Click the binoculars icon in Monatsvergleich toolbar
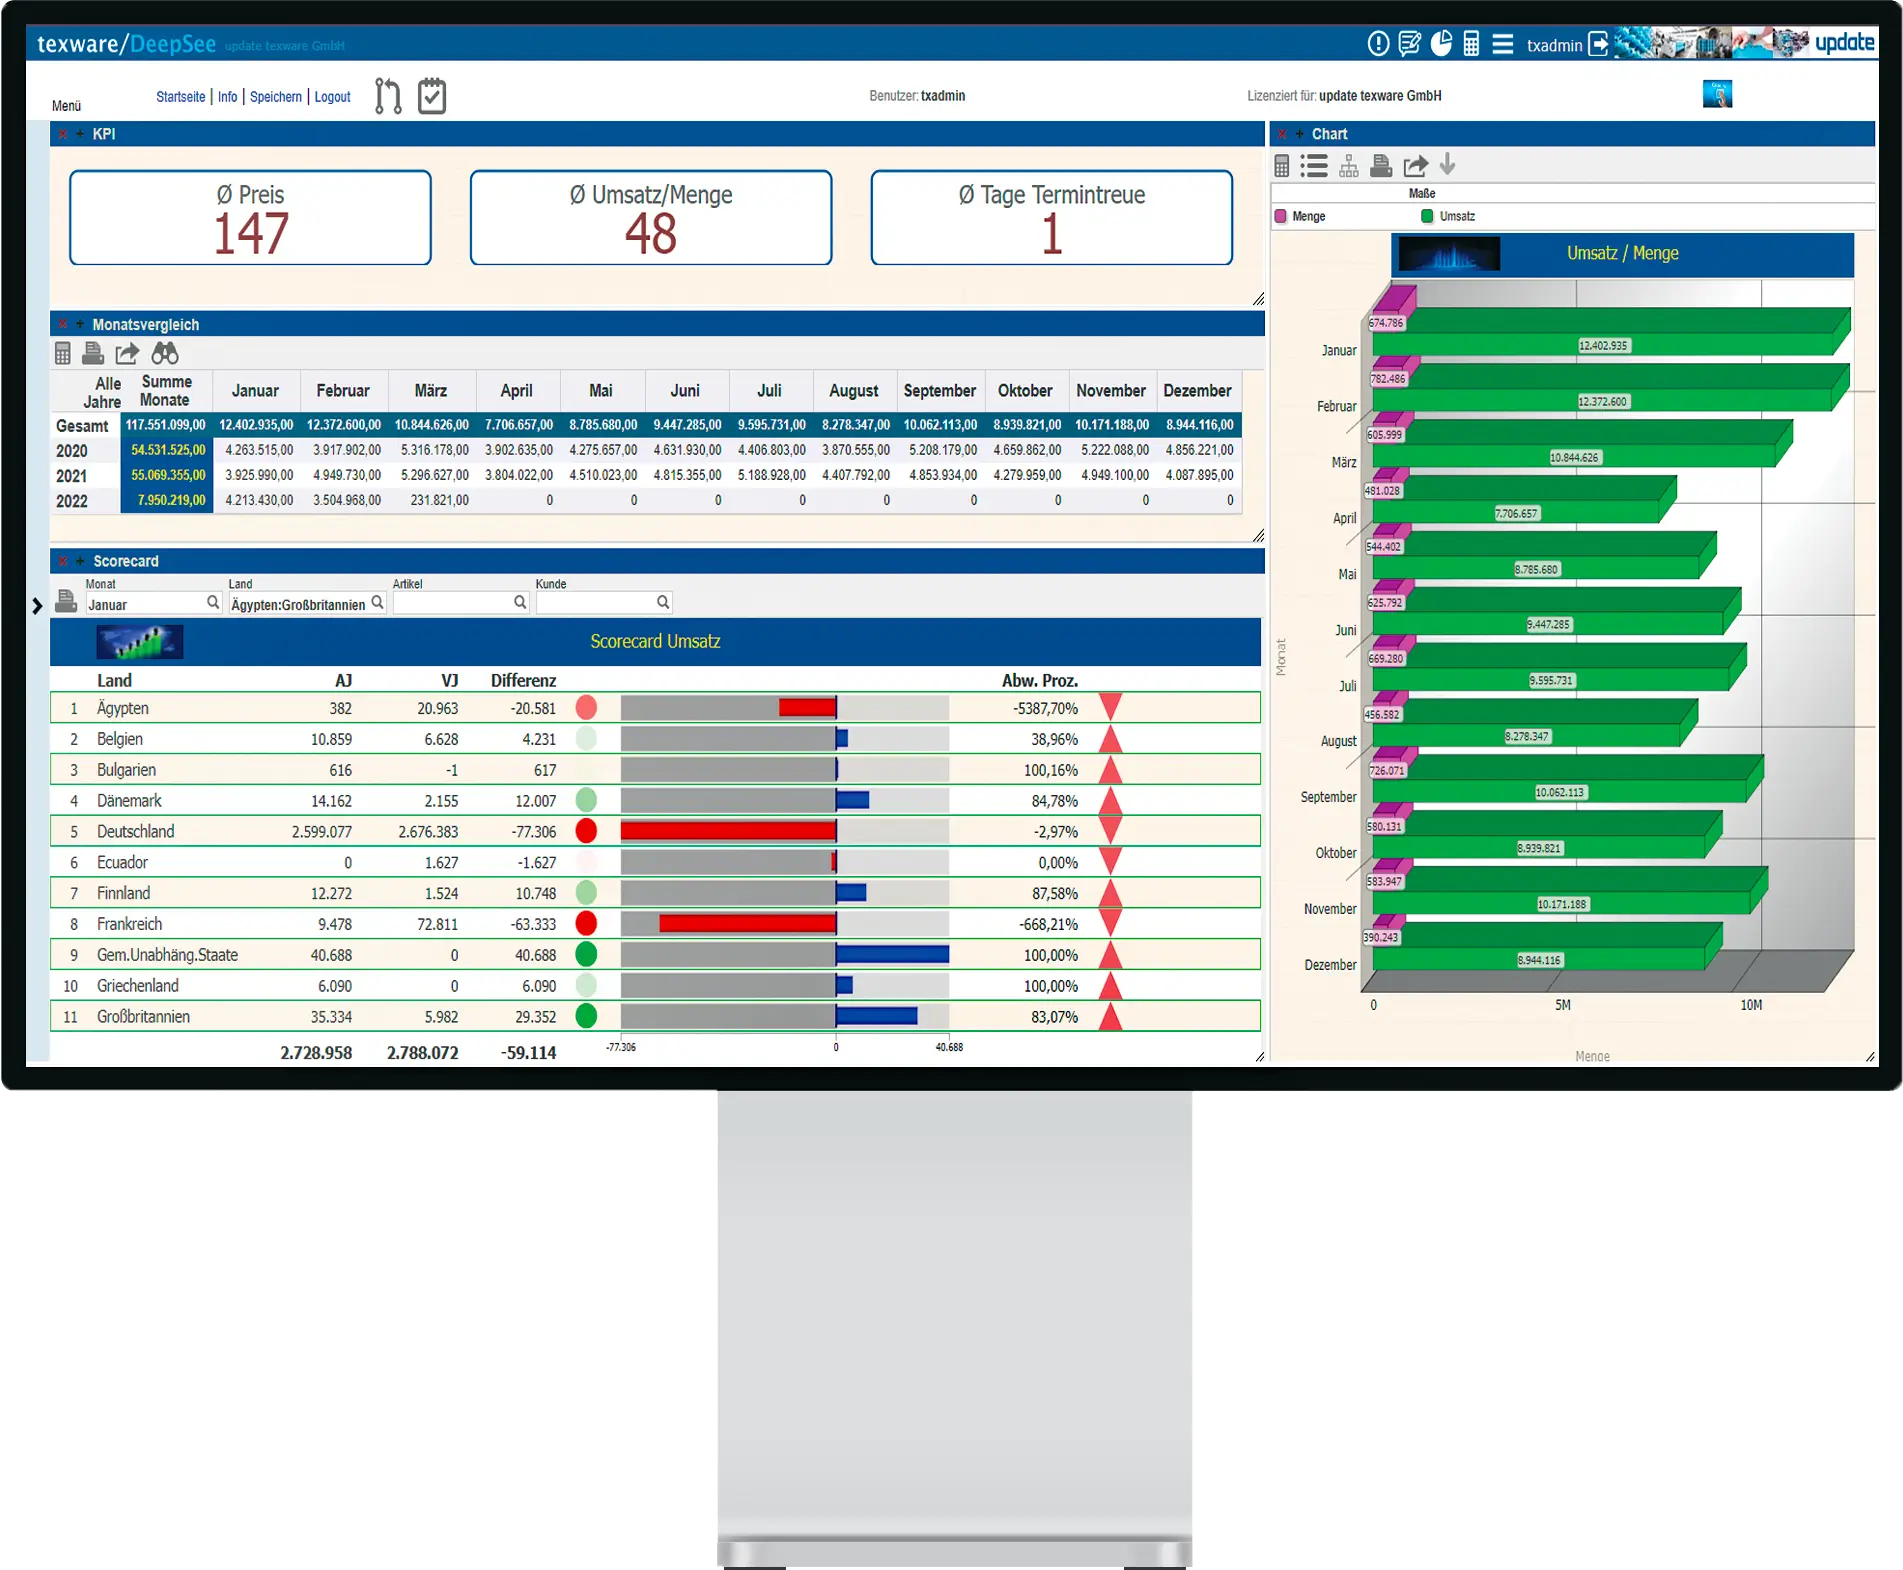The image size is (1903, 1570). (x=165, y=354)
